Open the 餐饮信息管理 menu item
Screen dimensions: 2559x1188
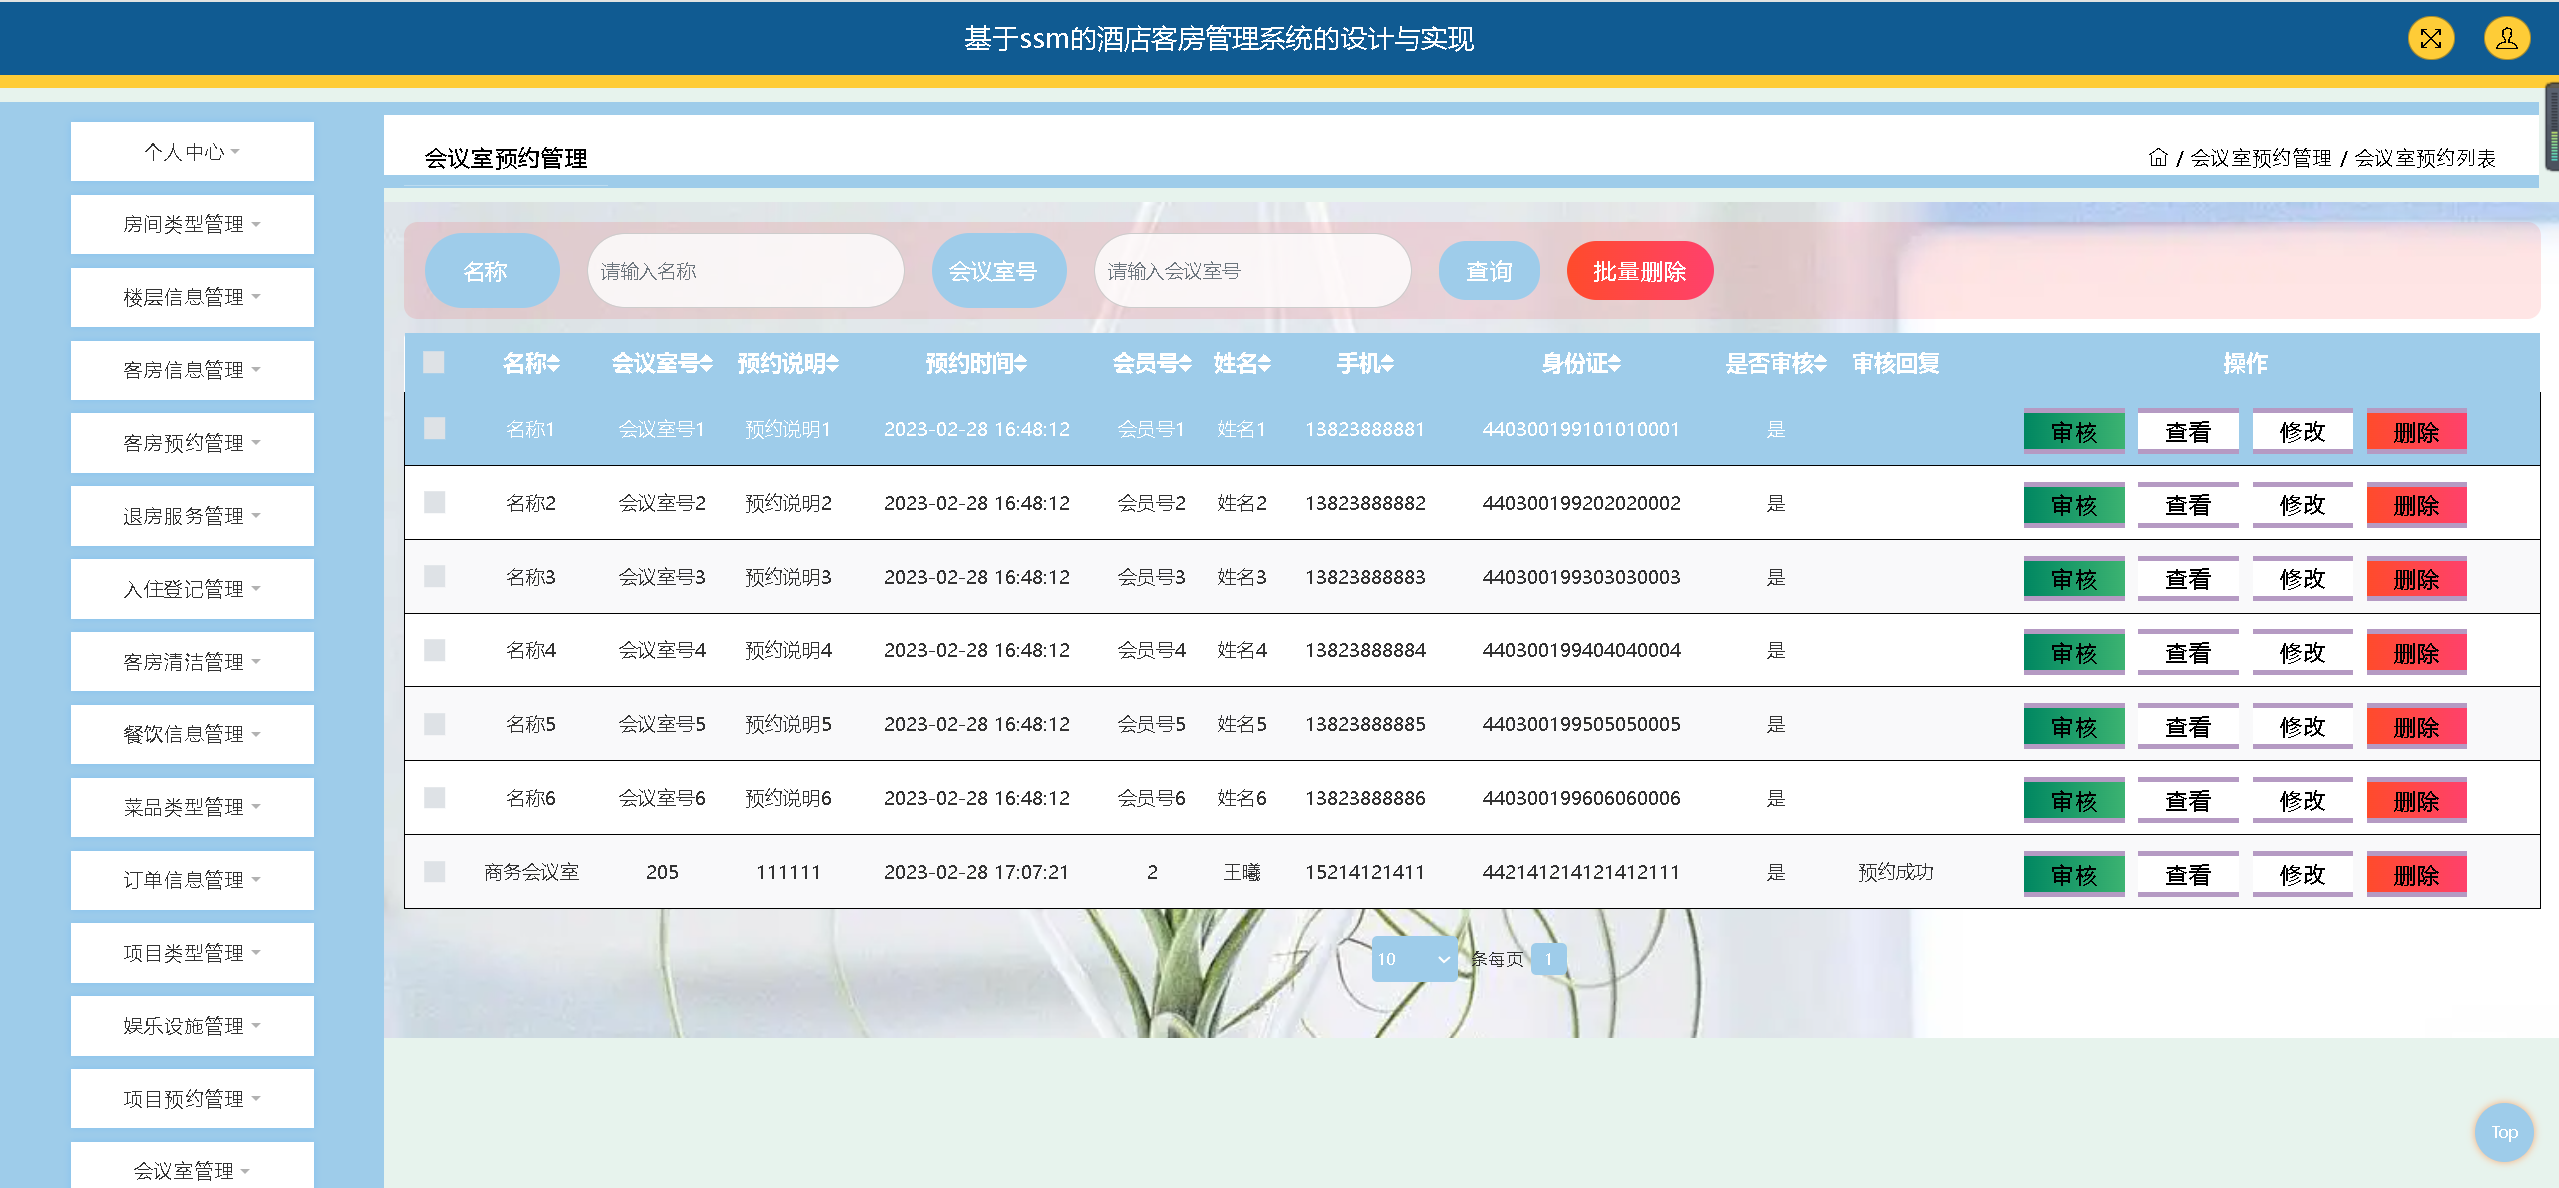click(x=192, y=734)
